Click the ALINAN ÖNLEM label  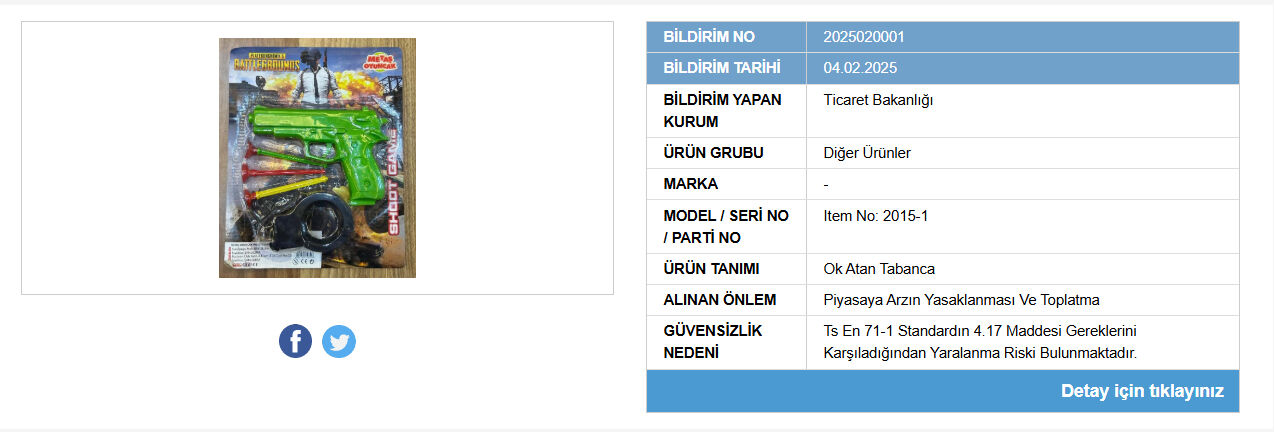pyautogui.click(x=720, y=300)
